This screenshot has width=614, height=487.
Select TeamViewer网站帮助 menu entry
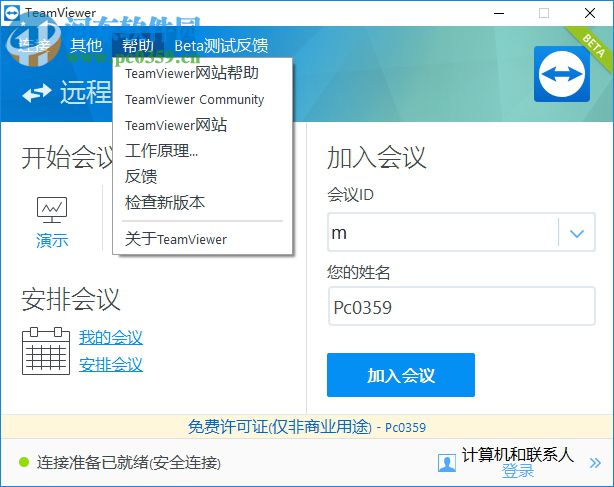pyautogui.click(x=192, y=73)
